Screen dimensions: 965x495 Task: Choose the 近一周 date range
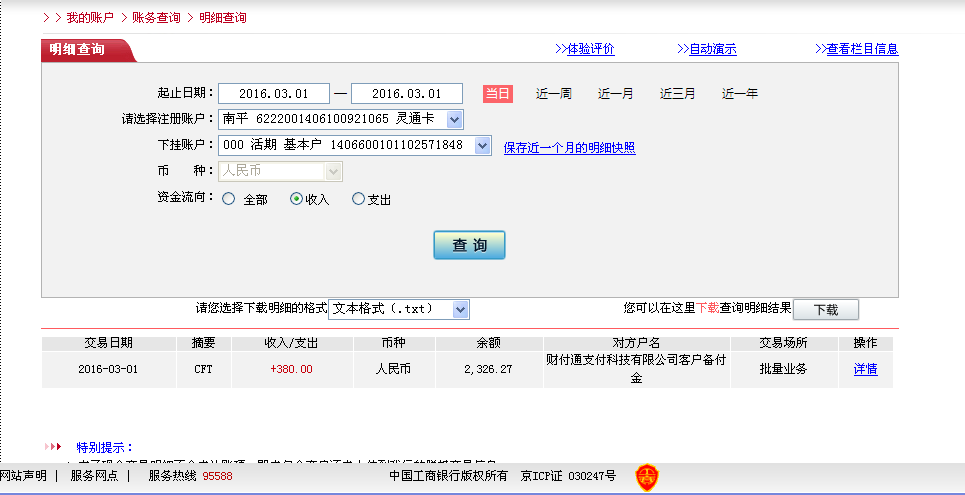click(x=553, y=94)
